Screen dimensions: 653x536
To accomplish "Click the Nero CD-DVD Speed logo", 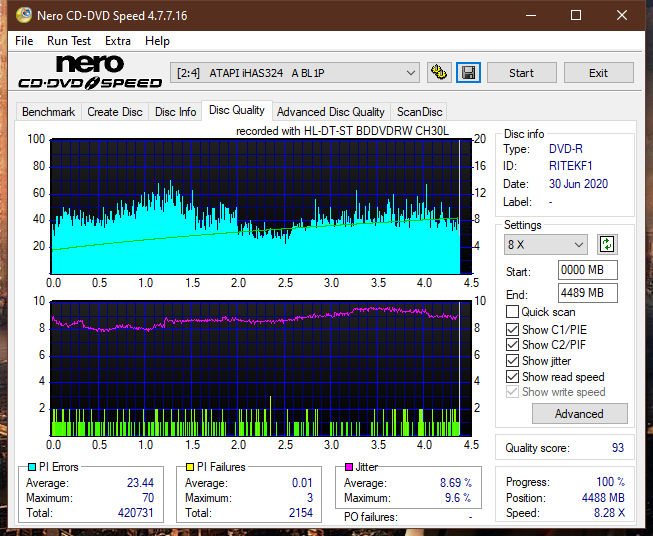I will click(x=90, y=72).
